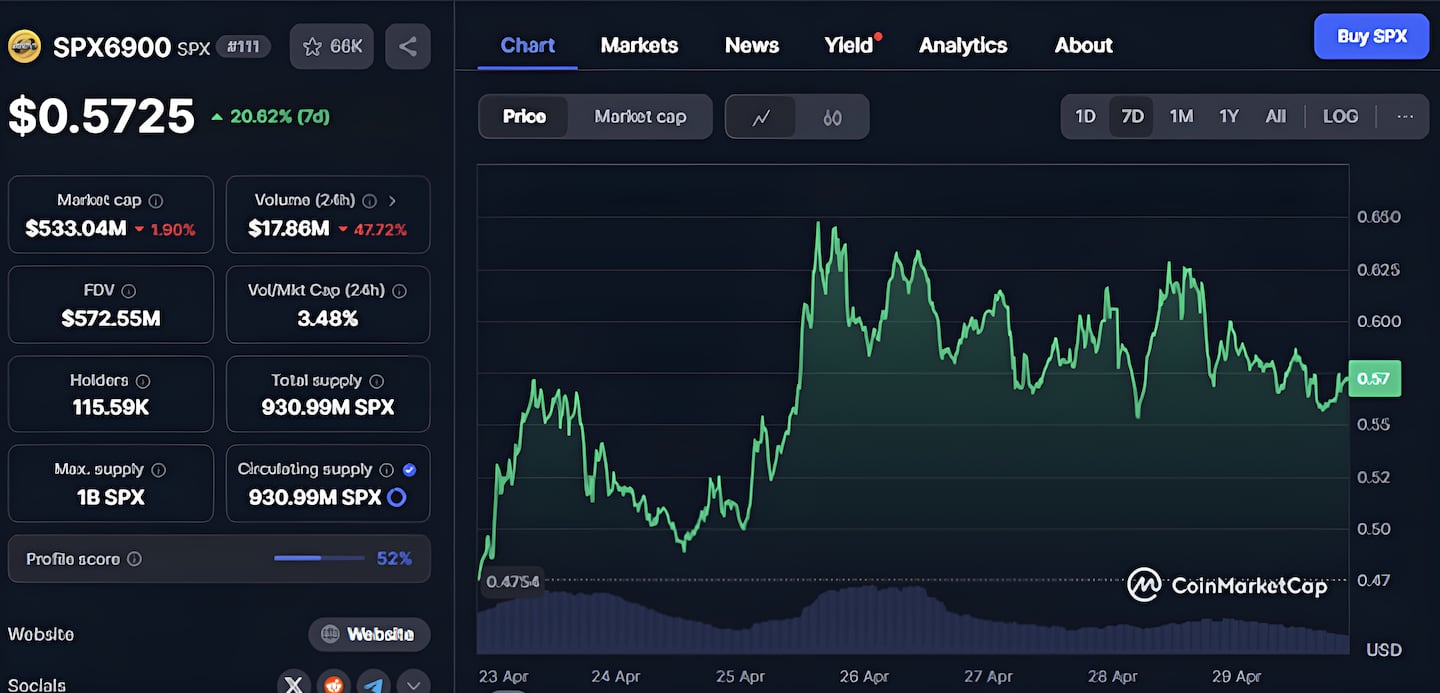
Task: Open Volume (24h) details arrow
Action: click(392, 201)
